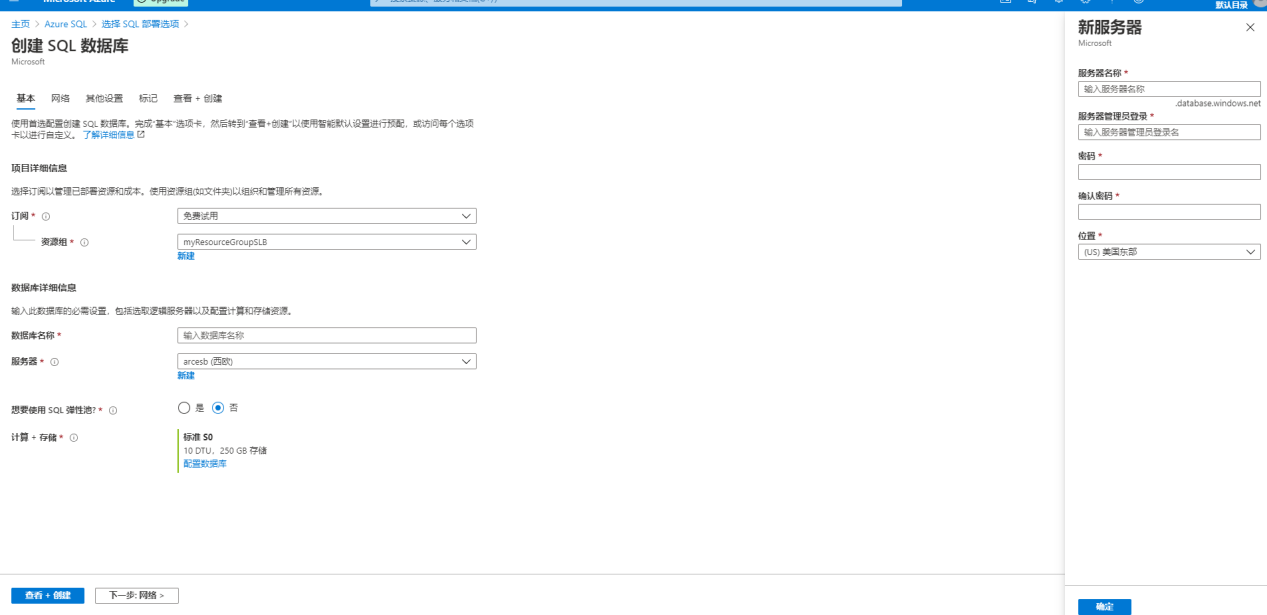
Task: Click the 密码 field
Action: tap(1169, 172)
